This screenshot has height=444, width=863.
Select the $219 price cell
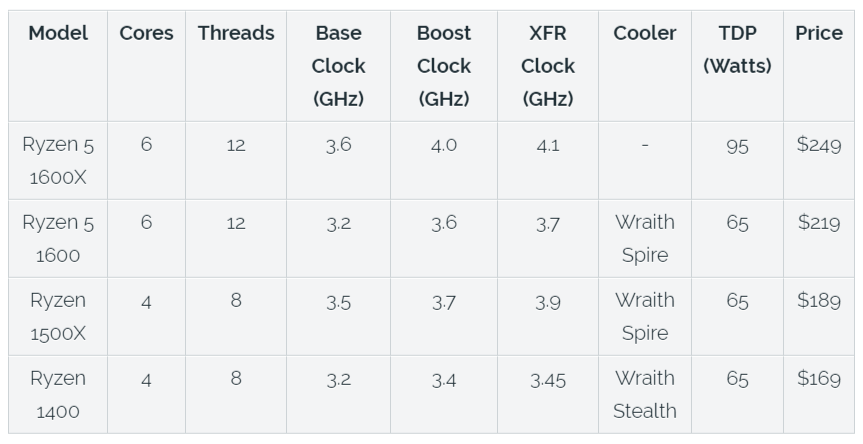click(x=819, y=223)
